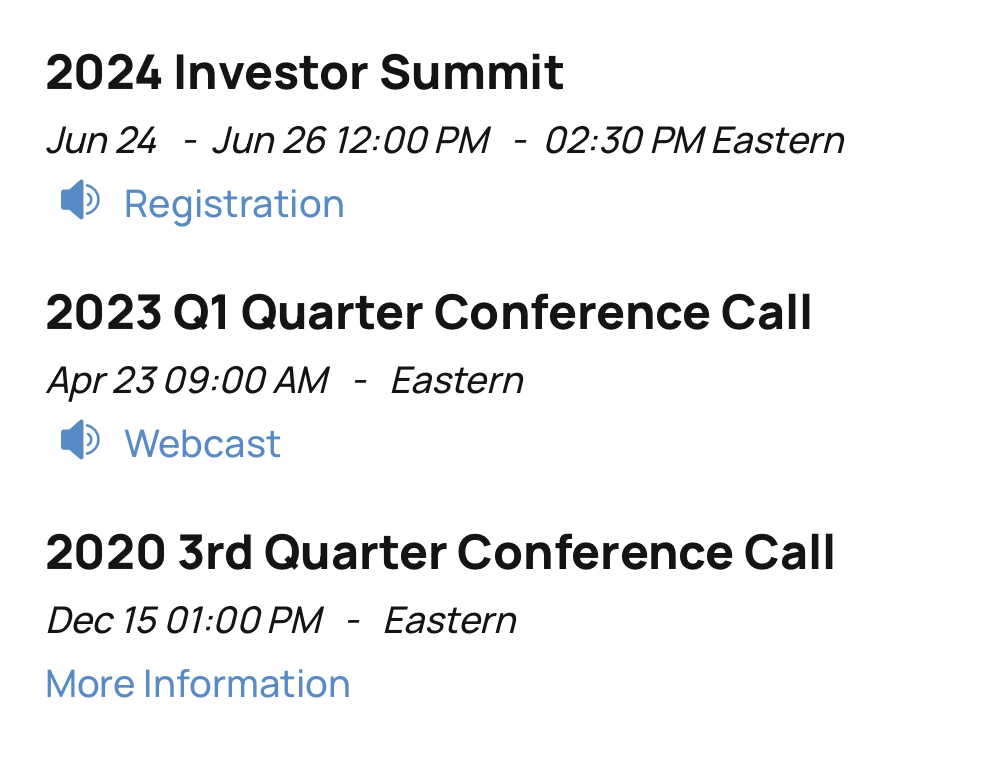Open the Webcast link
The height and width of the screenshot is (764, 990).
[202, 443]
